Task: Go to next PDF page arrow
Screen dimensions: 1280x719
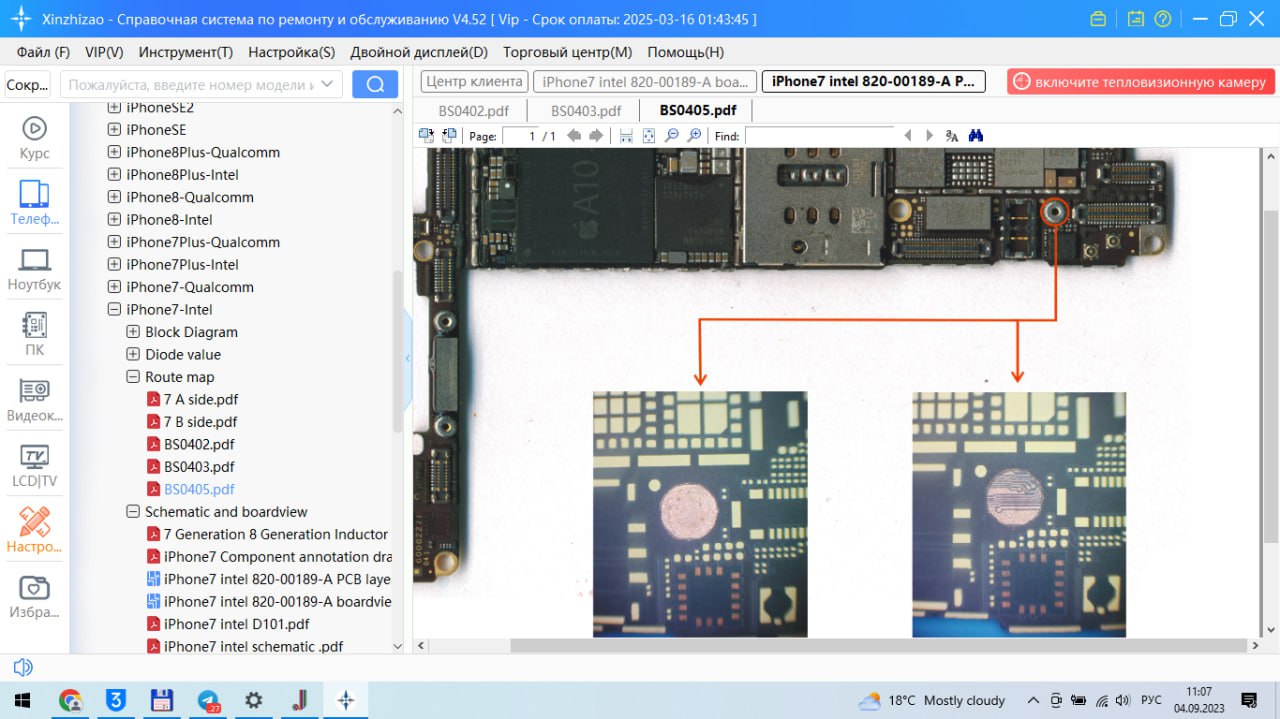Action: tap(596, 136)
